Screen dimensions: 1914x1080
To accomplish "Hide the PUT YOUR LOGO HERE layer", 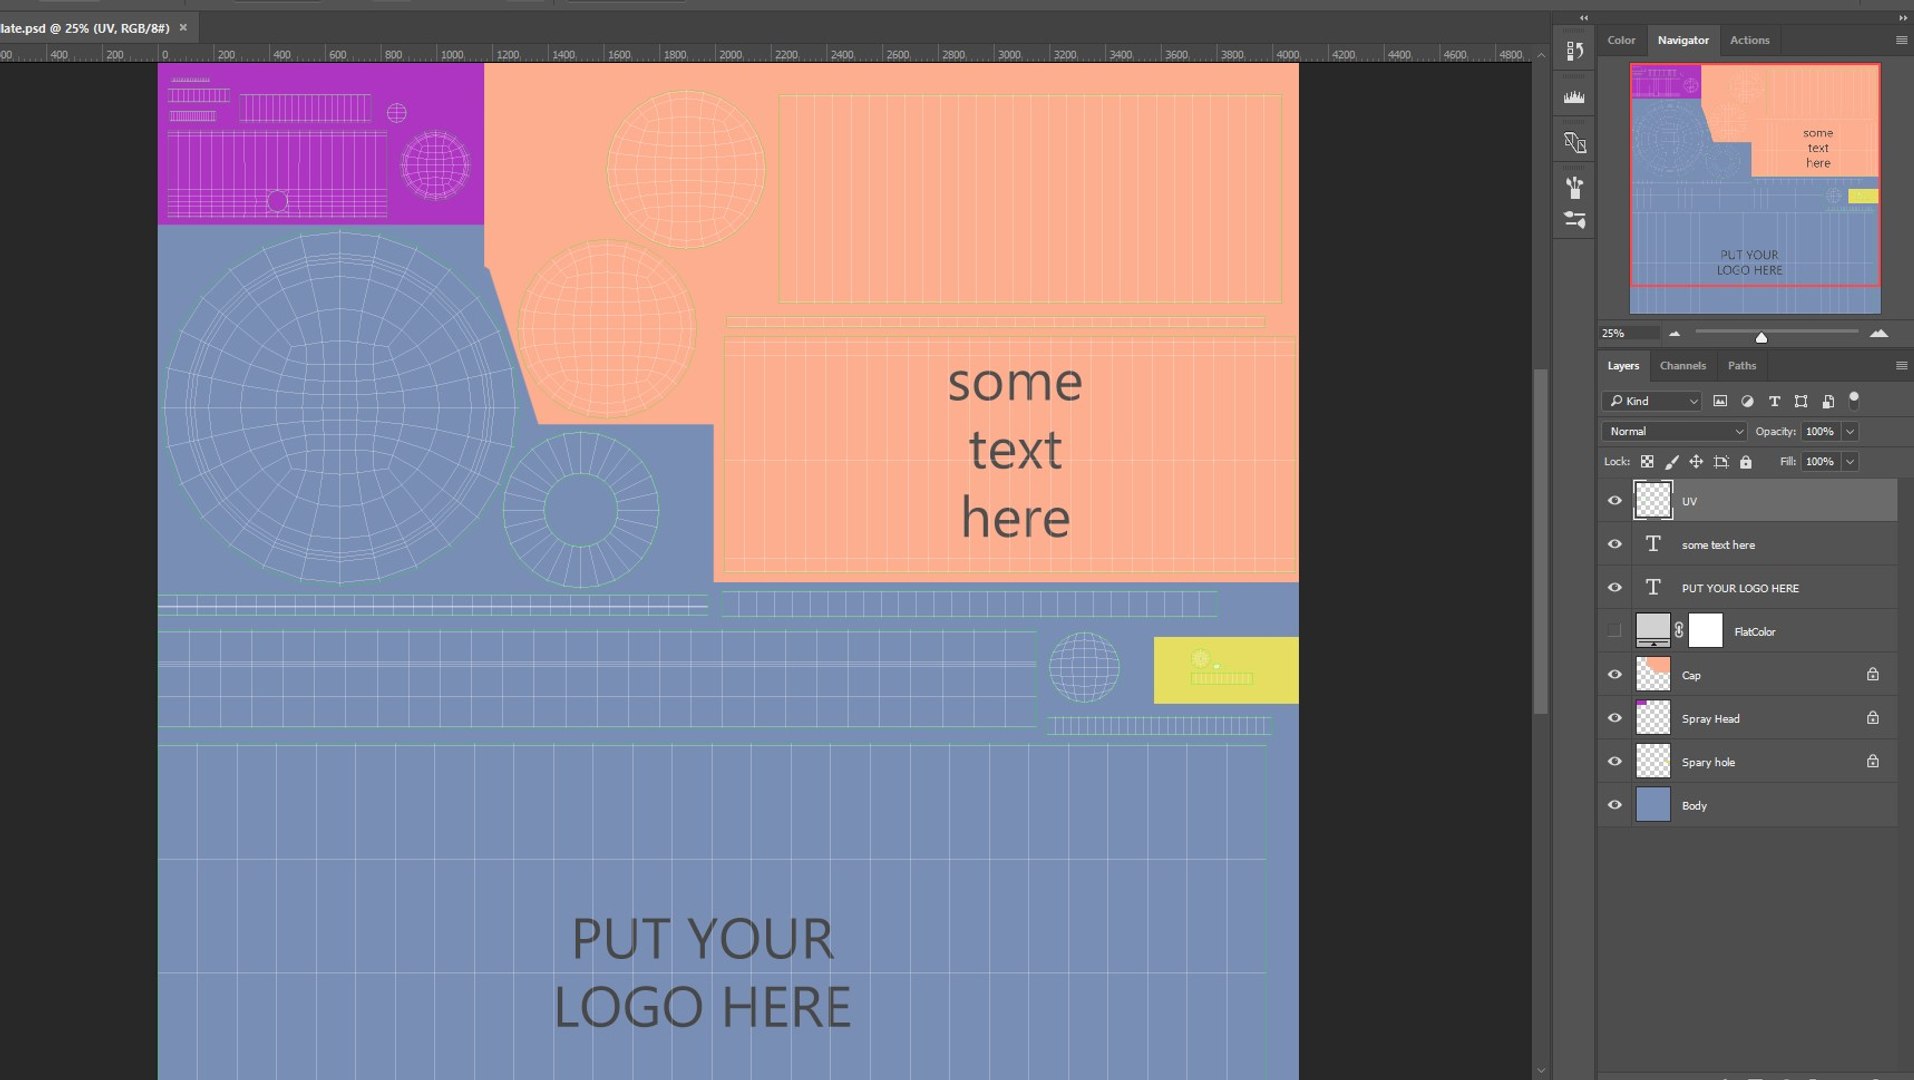I will [1615, 588].
